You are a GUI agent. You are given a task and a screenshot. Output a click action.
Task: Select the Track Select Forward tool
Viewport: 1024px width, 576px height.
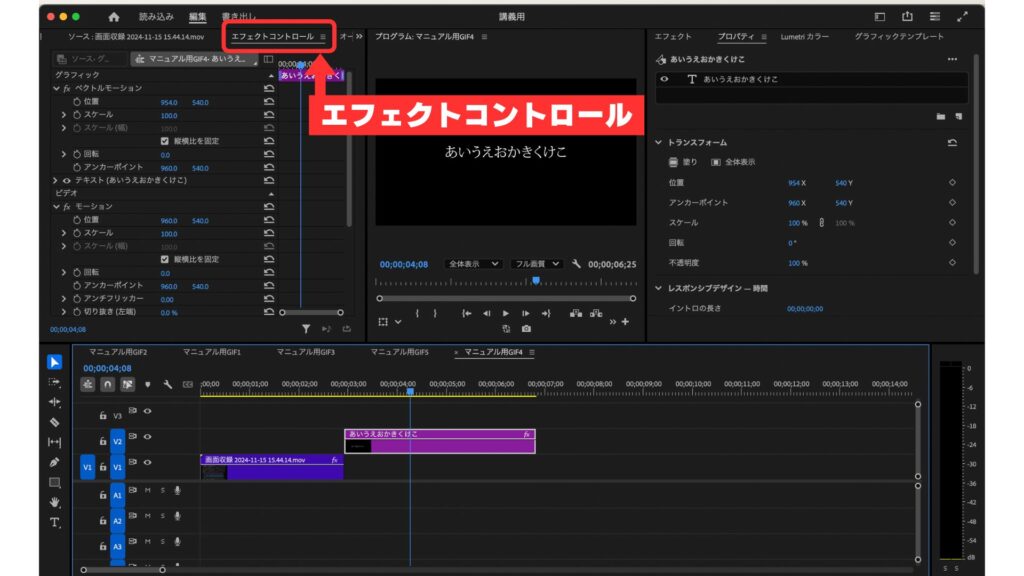pyautogui.click(x=55, y=383)
